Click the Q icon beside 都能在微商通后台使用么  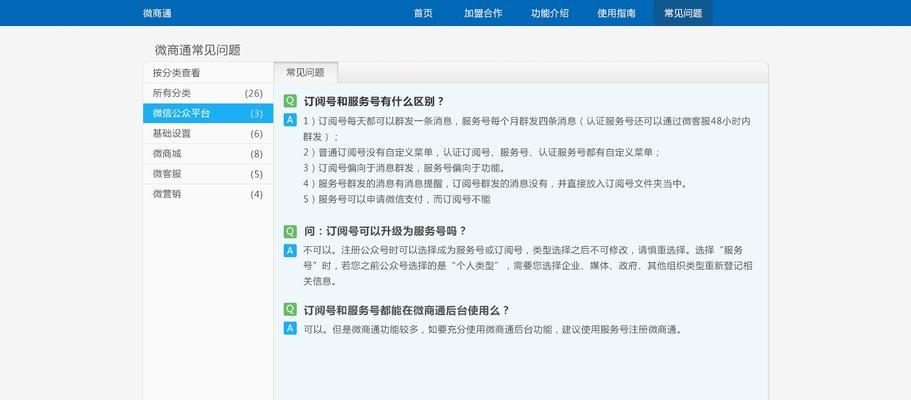tap(290, 309)
